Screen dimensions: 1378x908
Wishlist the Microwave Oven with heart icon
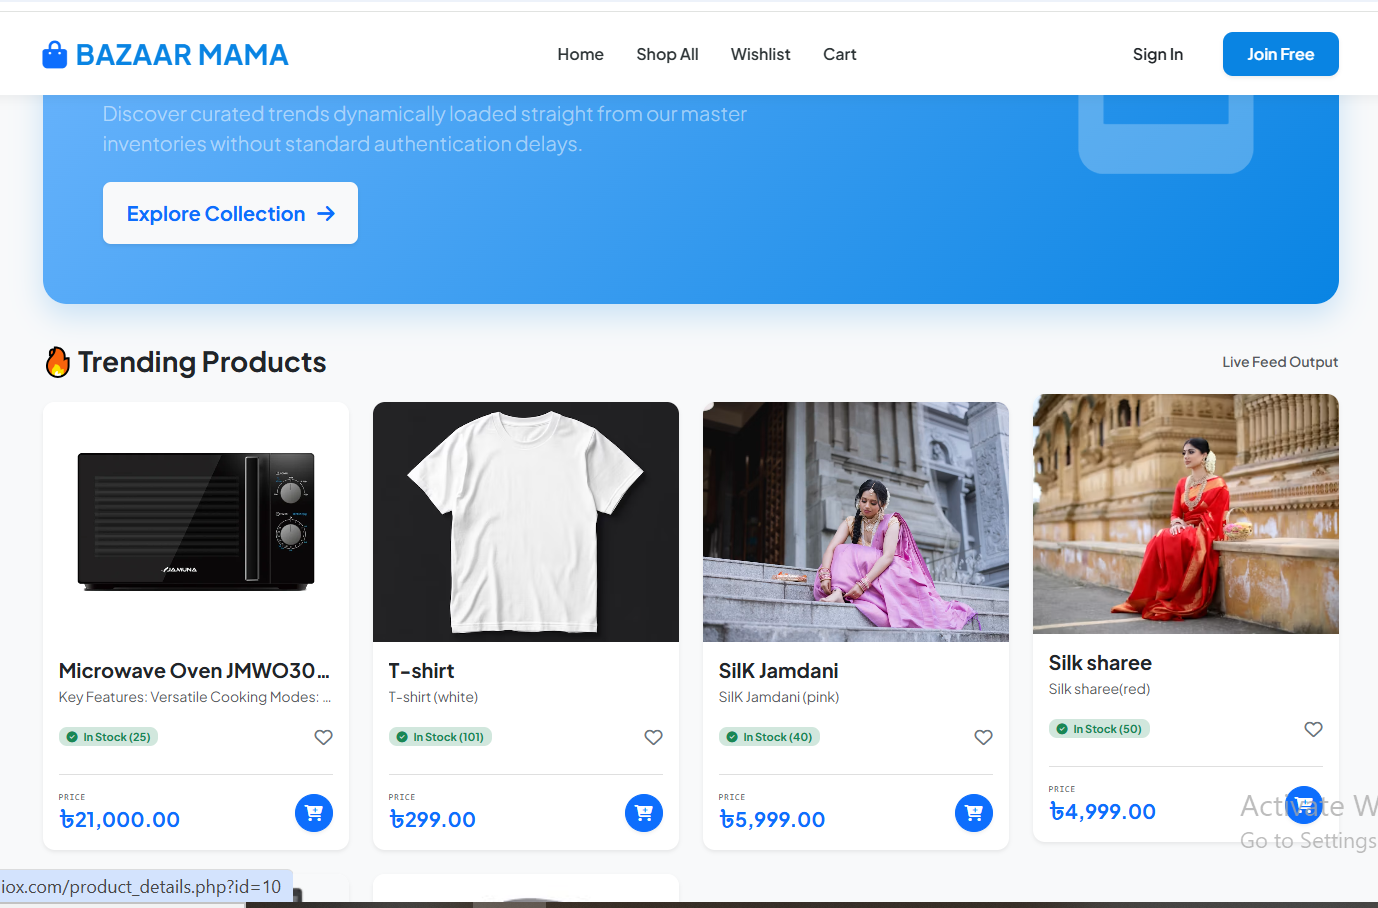[323, 737]
